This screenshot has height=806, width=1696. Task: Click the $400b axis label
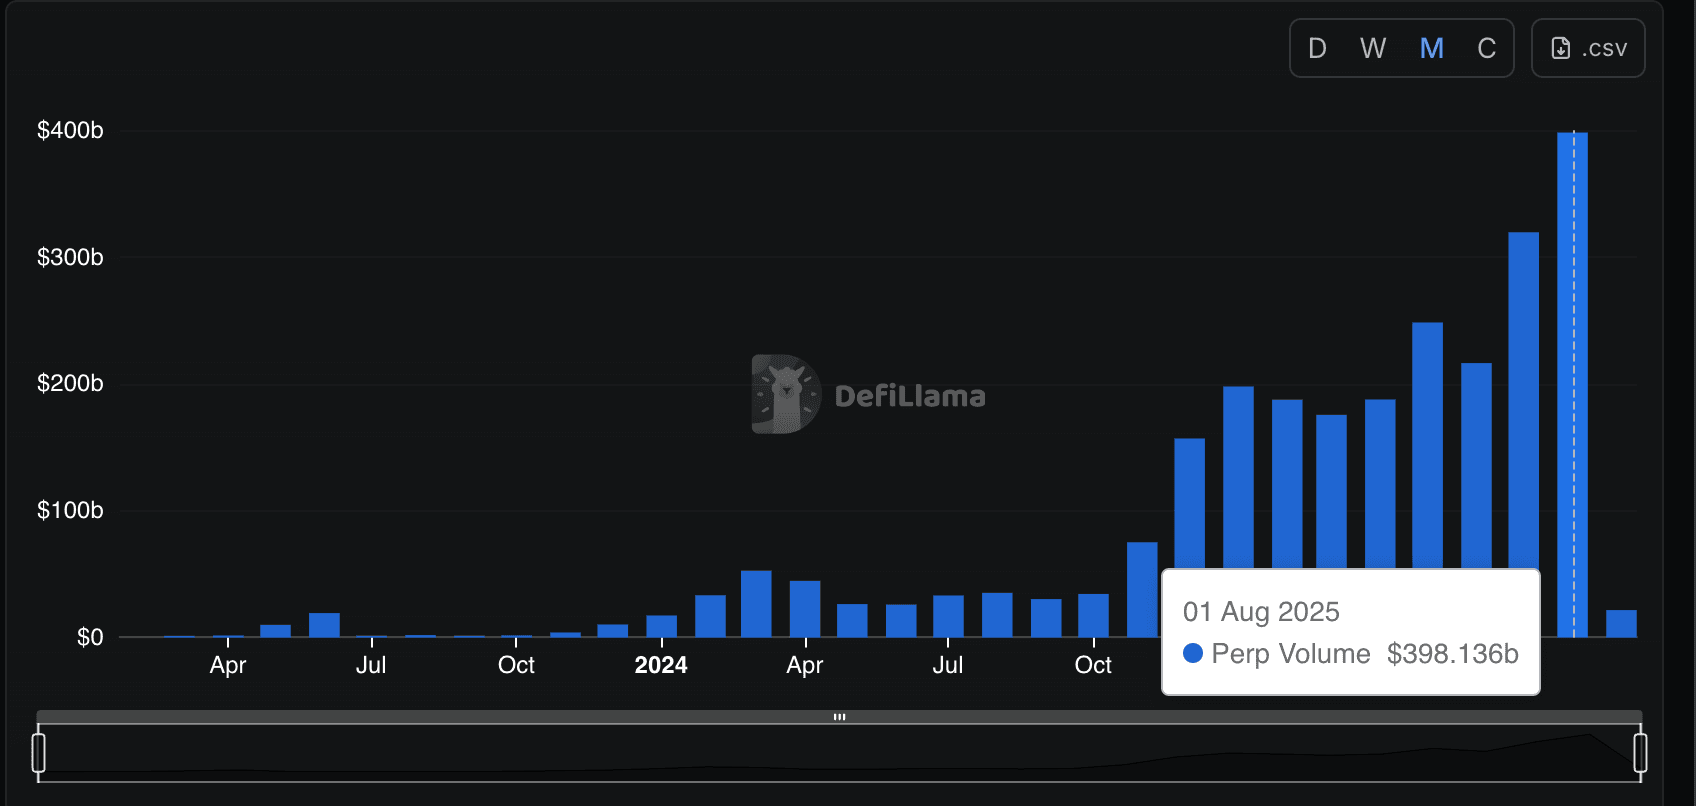pyautogui.click(x=70, y=130)
